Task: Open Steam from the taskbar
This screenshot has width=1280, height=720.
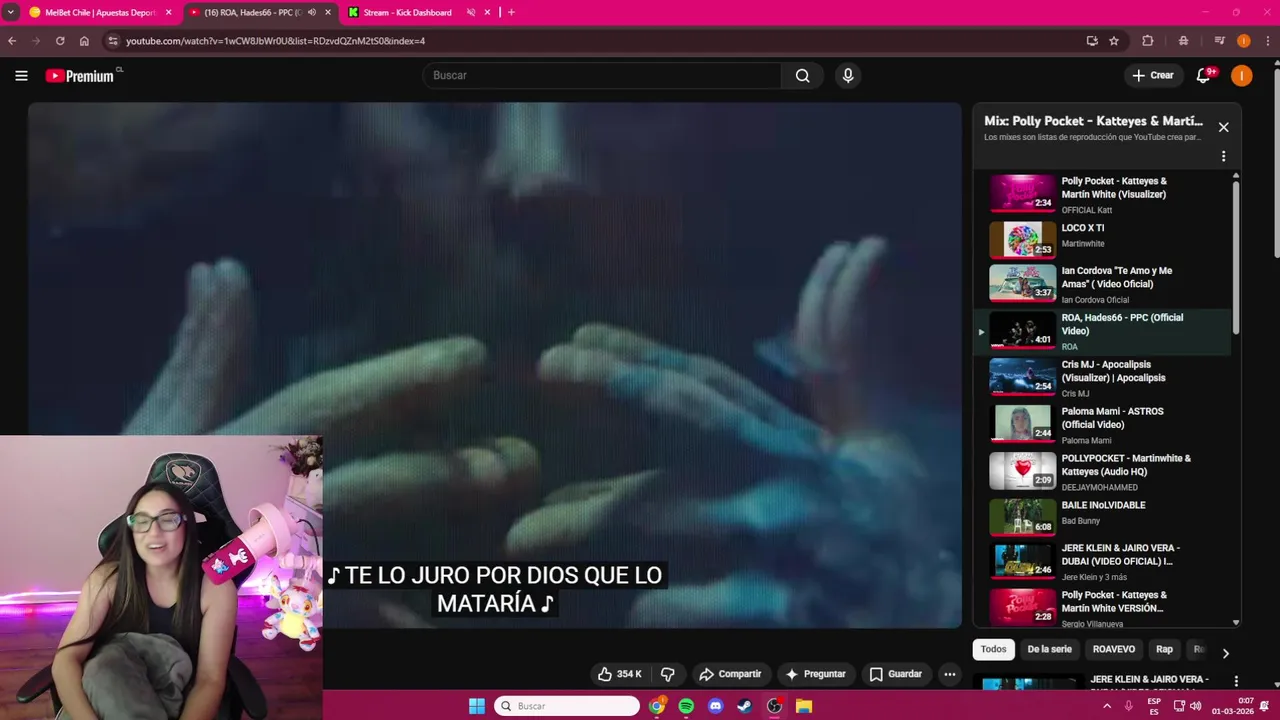Action: coord(744,706)
